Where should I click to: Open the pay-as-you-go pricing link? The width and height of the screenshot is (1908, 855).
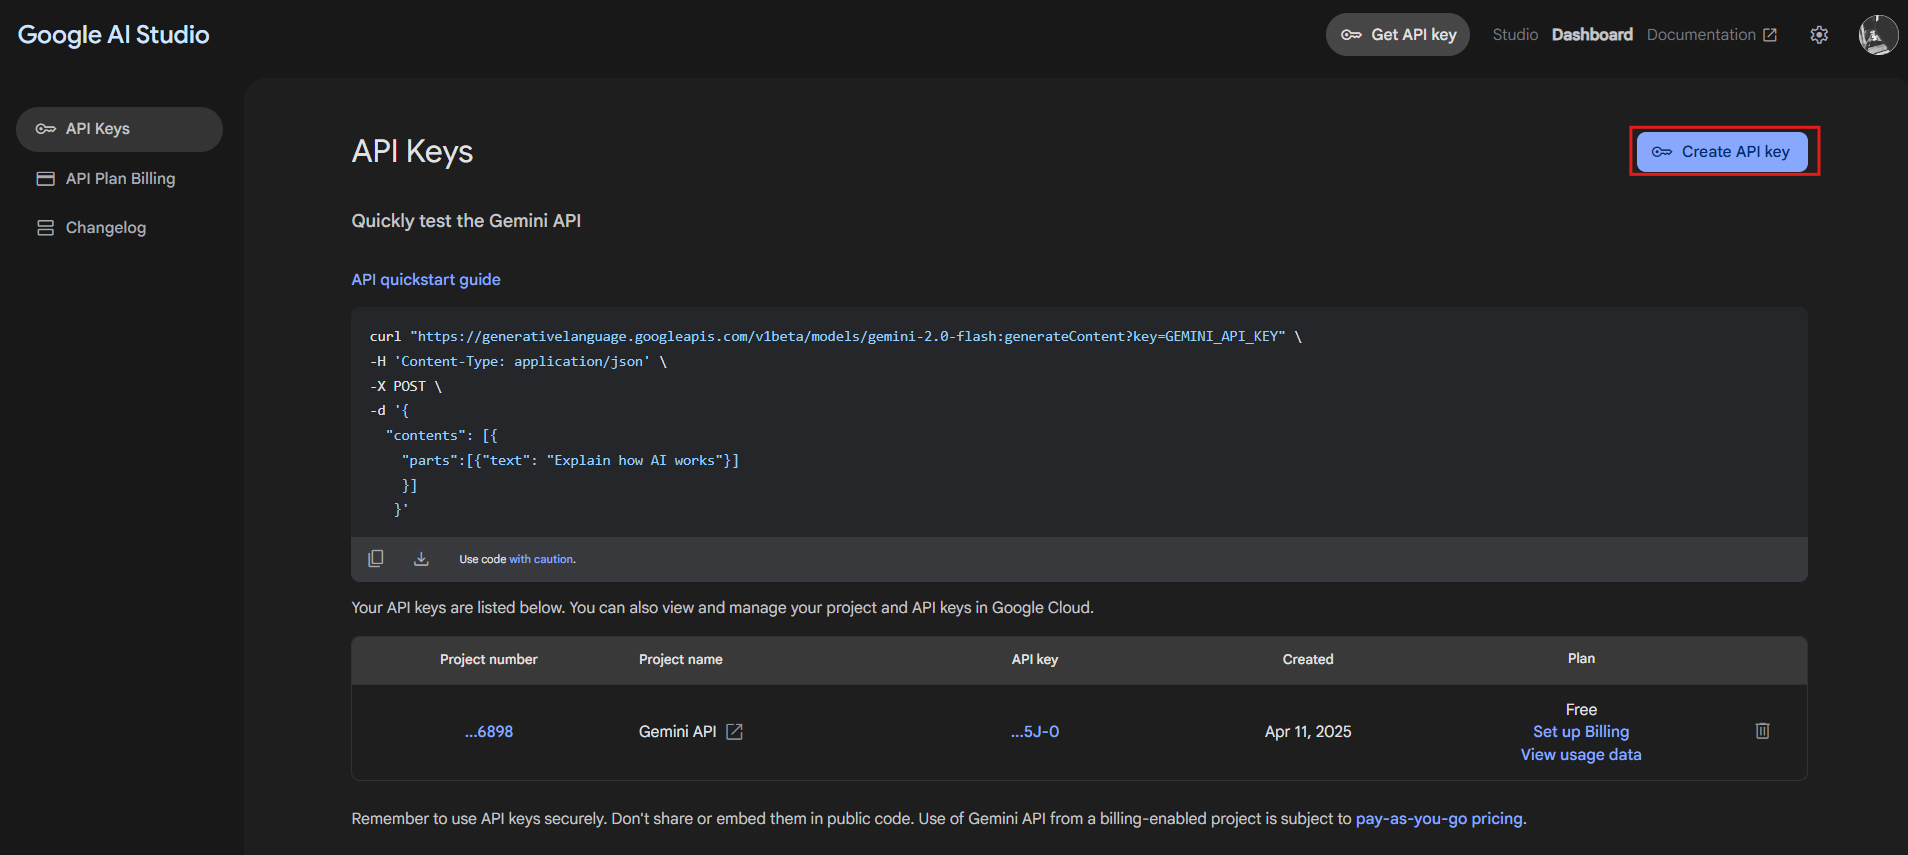pos(1439,819)
